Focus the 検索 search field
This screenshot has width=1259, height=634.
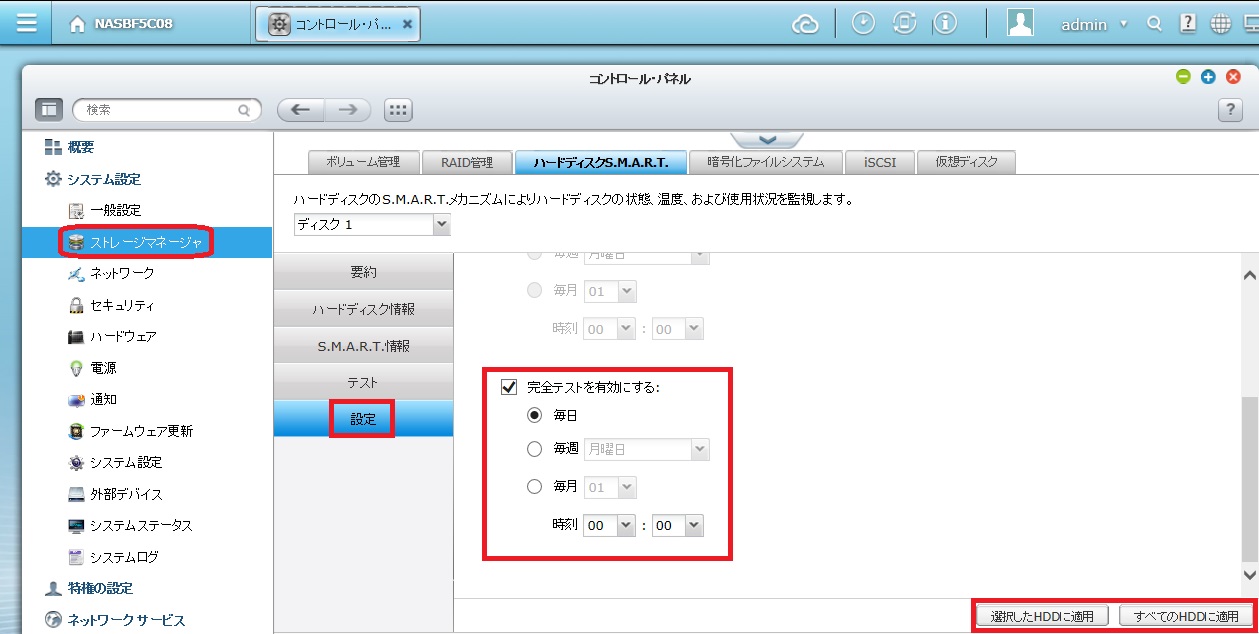tap(166, 110)
